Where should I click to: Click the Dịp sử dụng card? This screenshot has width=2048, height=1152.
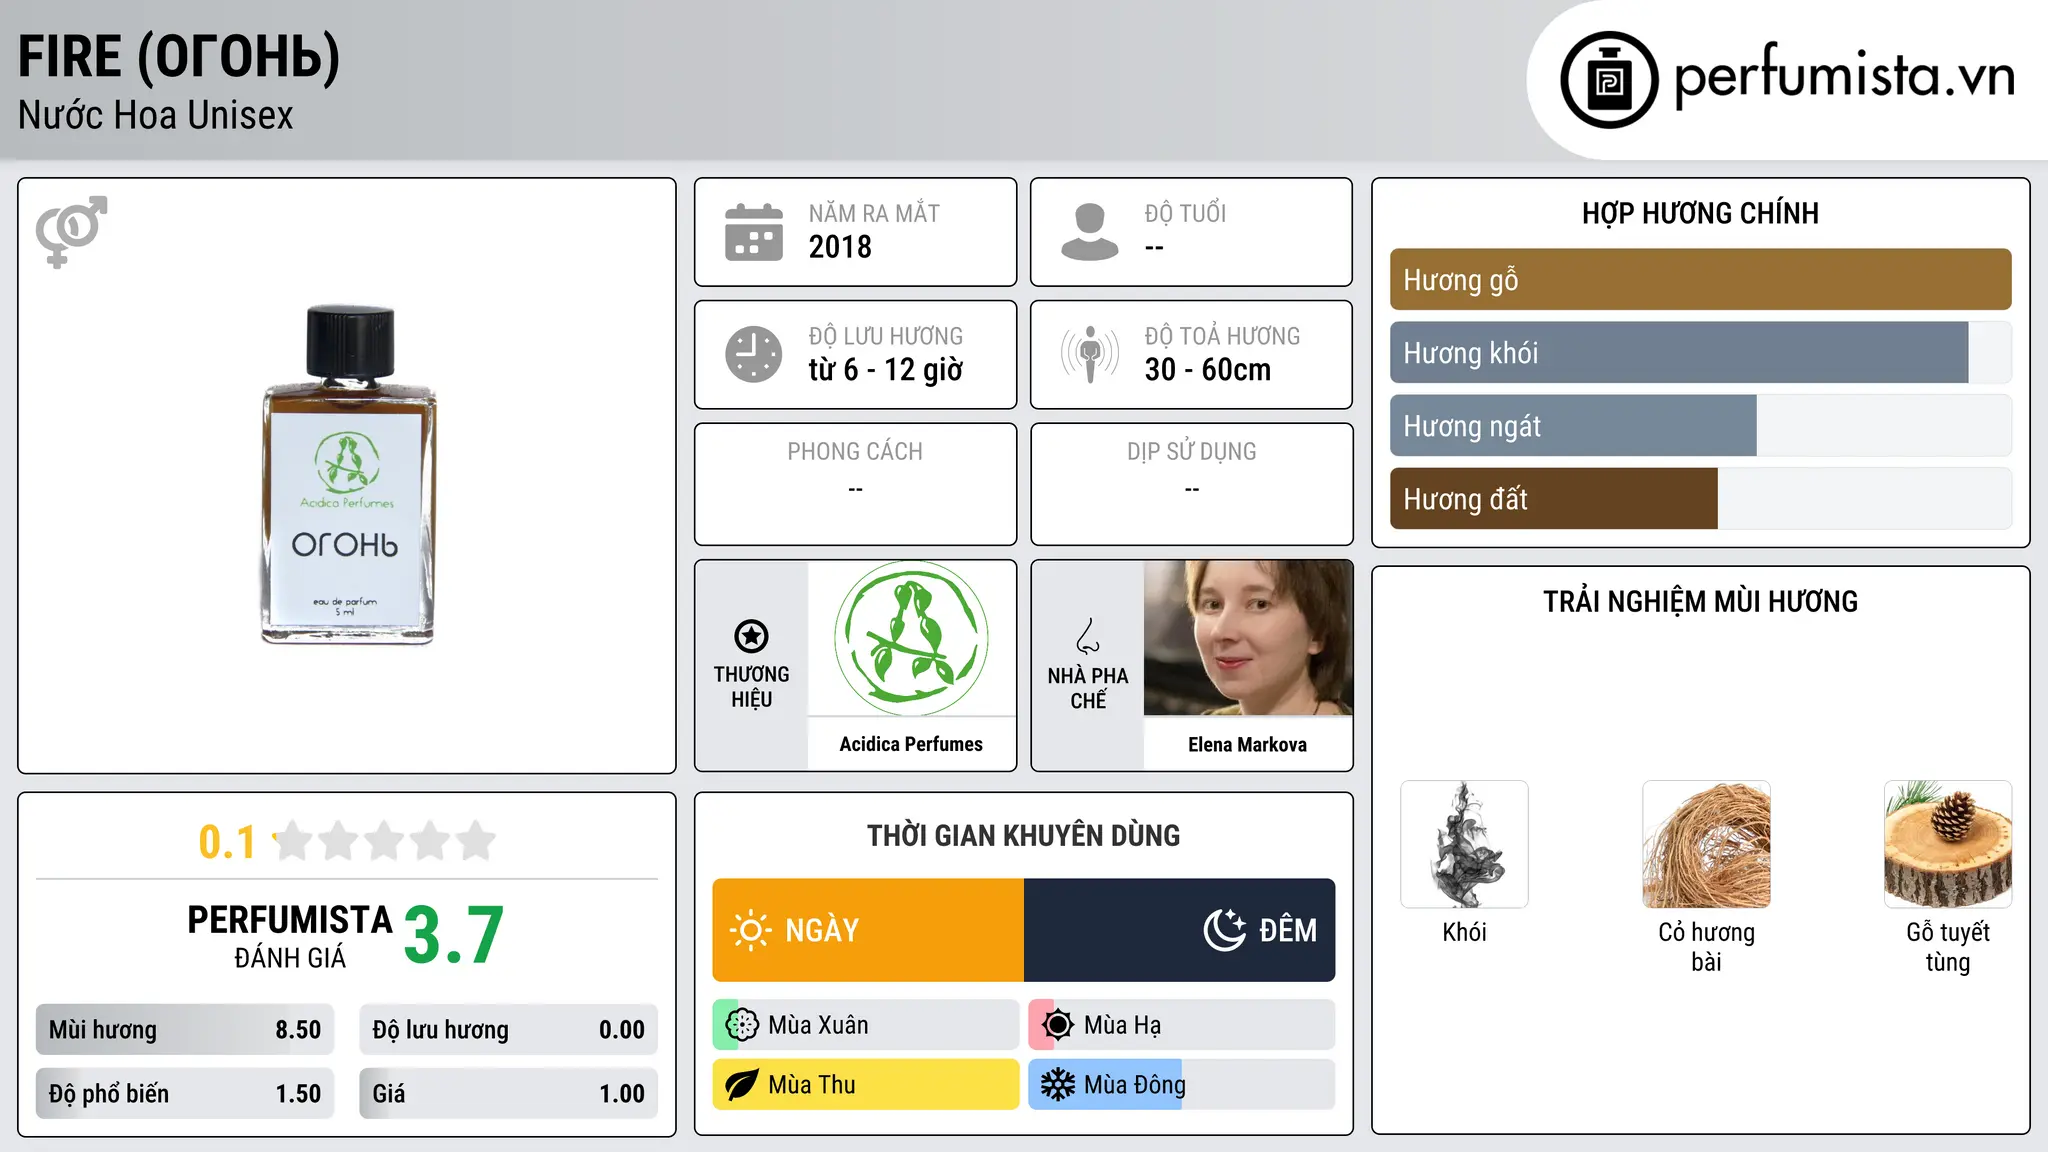pos(1192,484)
